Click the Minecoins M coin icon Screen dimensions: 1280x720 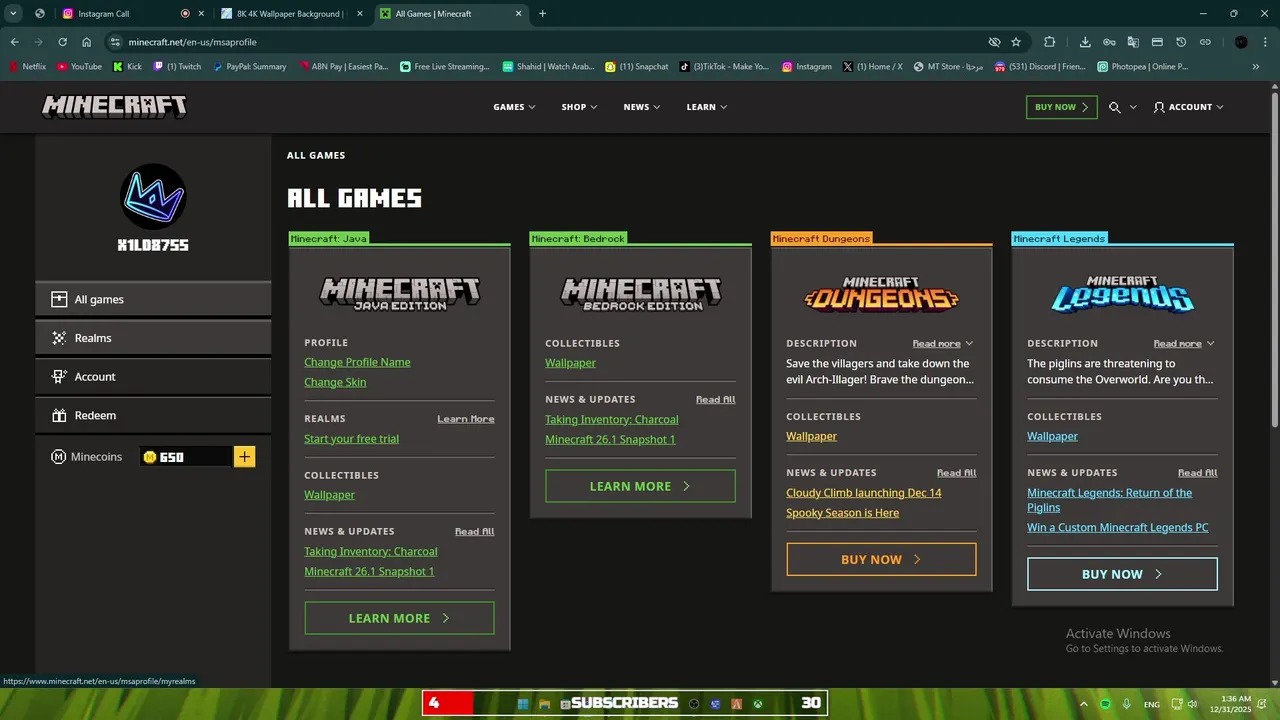pos(59,457)
